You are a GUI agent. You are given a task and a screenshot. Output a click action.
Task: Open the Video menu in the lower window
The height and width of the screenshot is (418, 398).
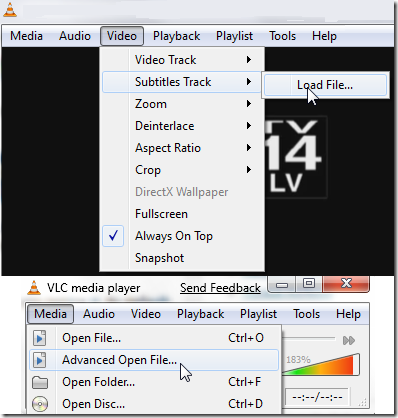[x=146, y=314]
